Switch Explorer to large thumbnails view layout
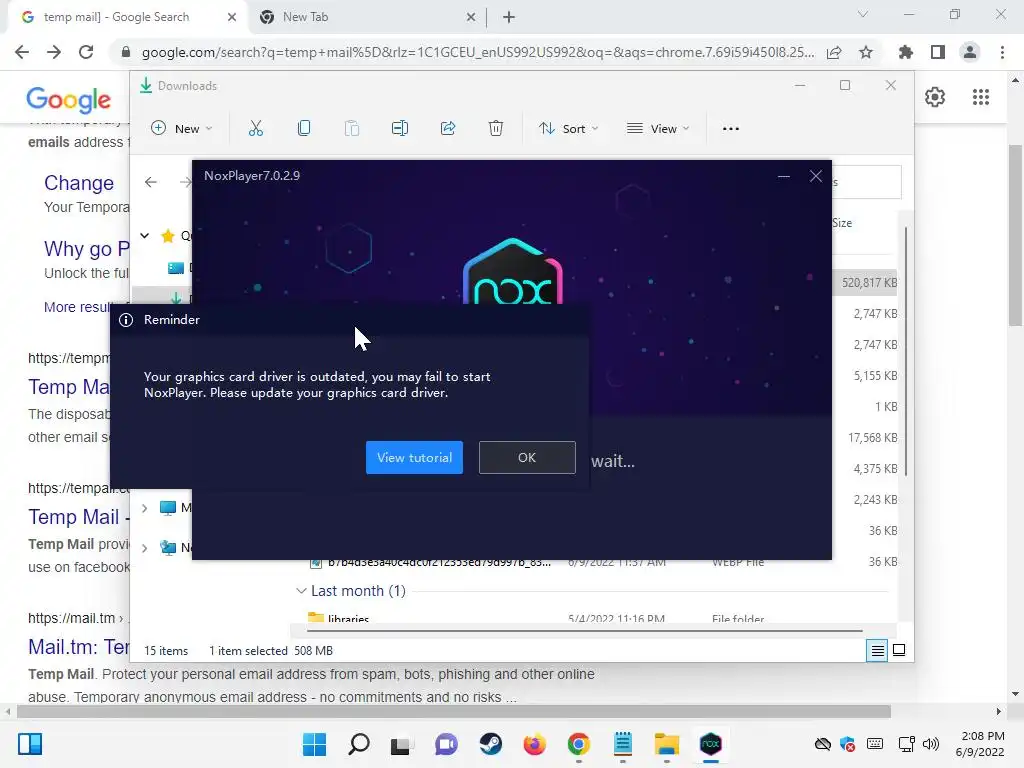The image size is (1024, 768). click(x=899, y=650)
